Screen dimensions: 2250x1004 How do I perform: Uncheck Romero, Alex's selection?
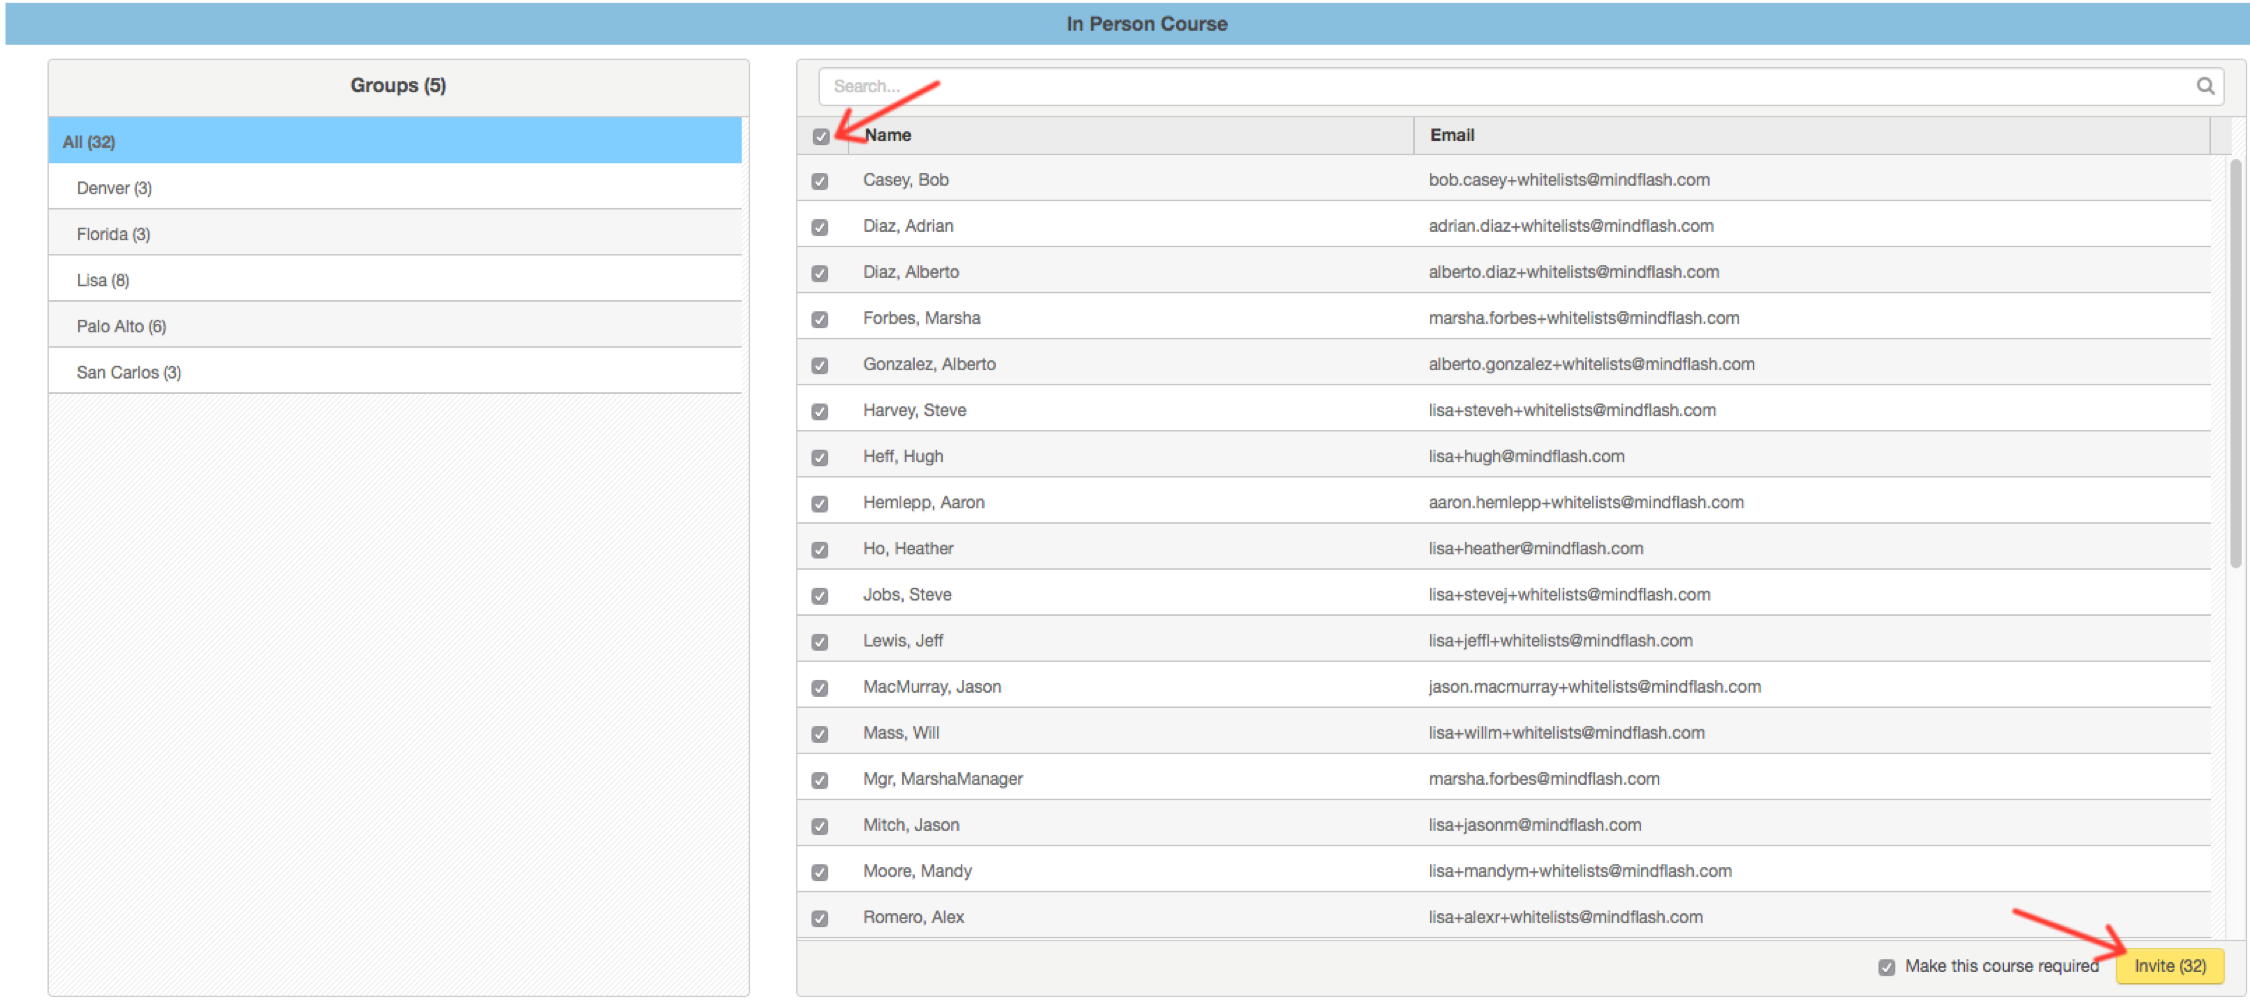(x=820, y=918)
